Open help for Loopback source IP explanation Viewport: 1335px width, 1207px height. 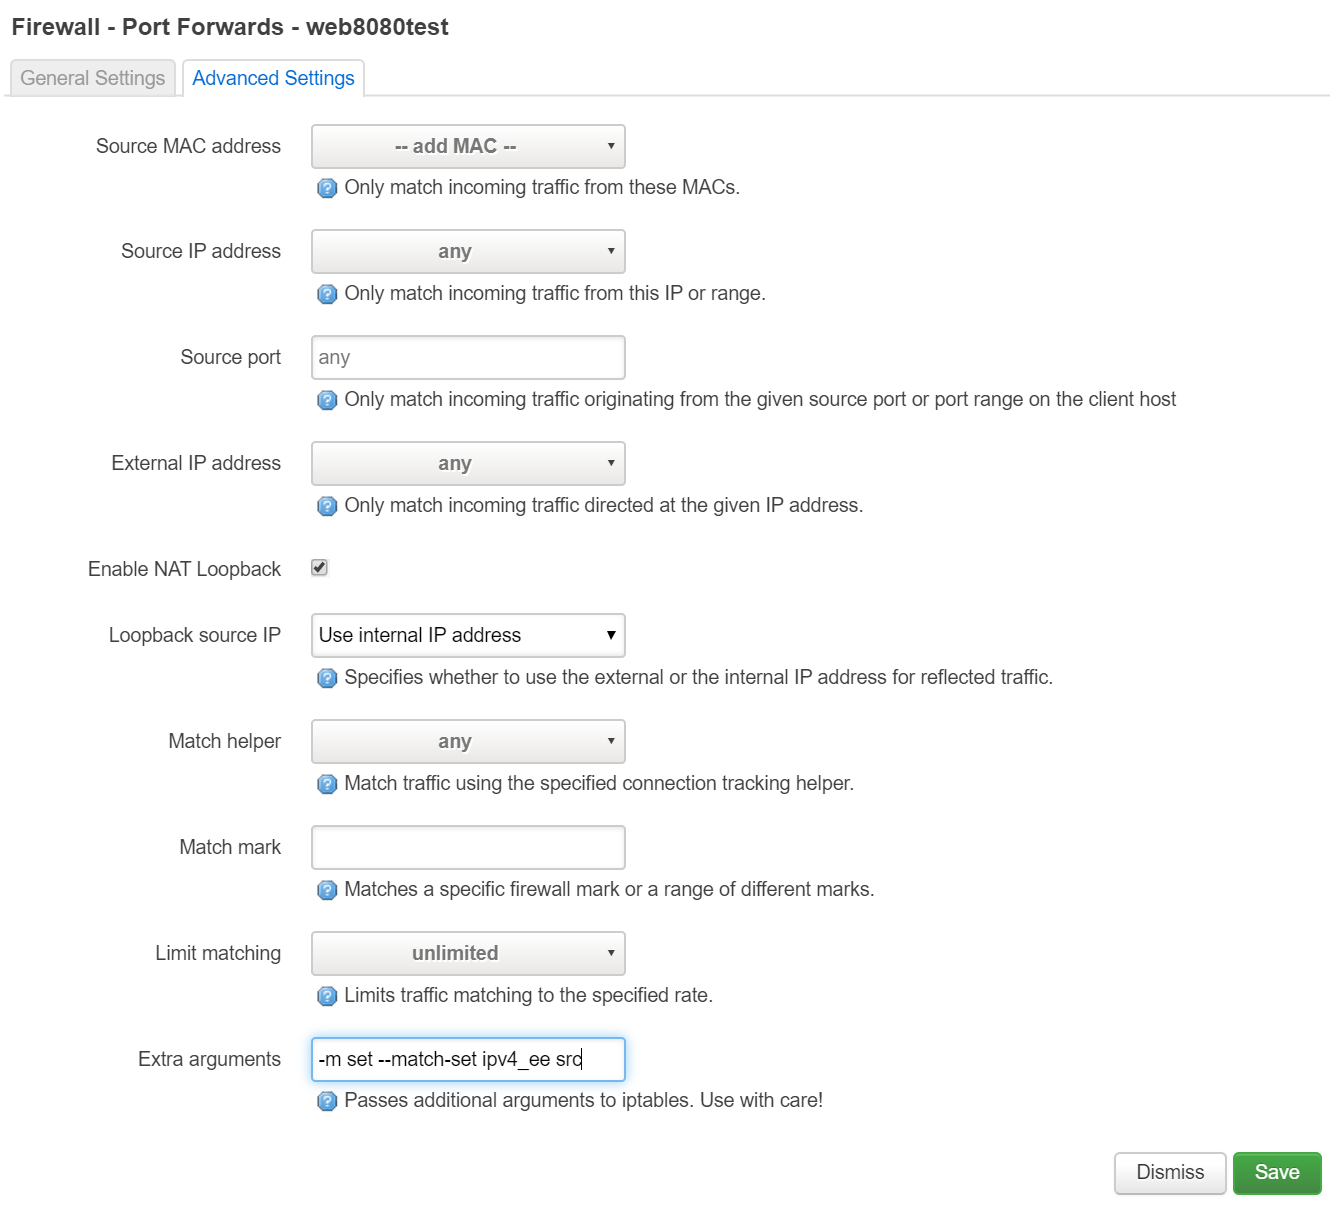click(327, 678)
